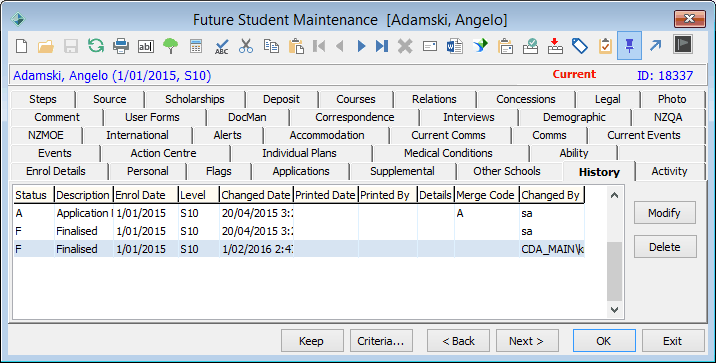This screenshot has height=363, width=716.
Task: Sort by Changed Date column header
Action: pos(256,195)
